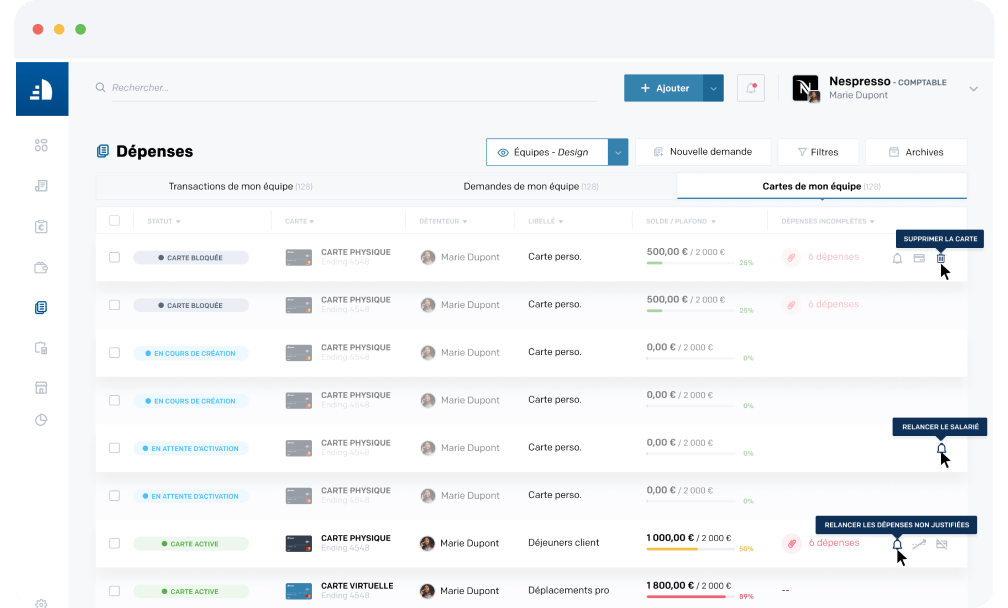Open 6 dépenses link in Déjeuners client row

click(834, 543)
